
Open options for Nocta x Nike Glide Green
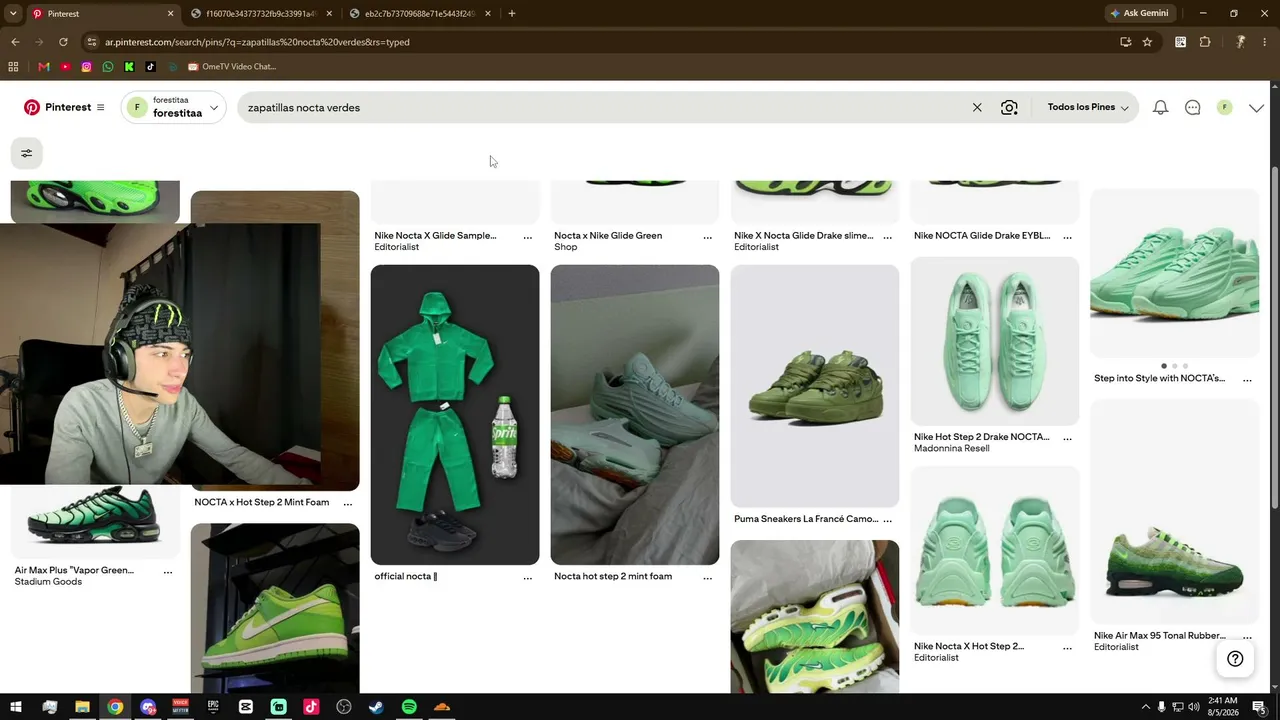pos(707,237)
